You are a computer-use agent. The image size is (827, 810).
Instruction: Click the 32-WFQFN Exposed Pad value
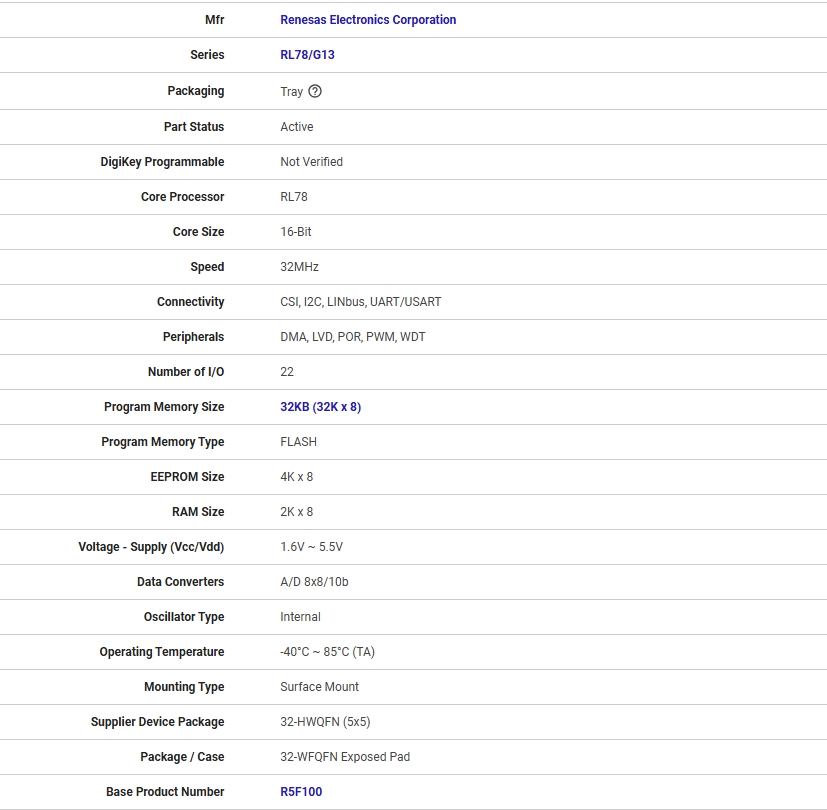(345, 757)
